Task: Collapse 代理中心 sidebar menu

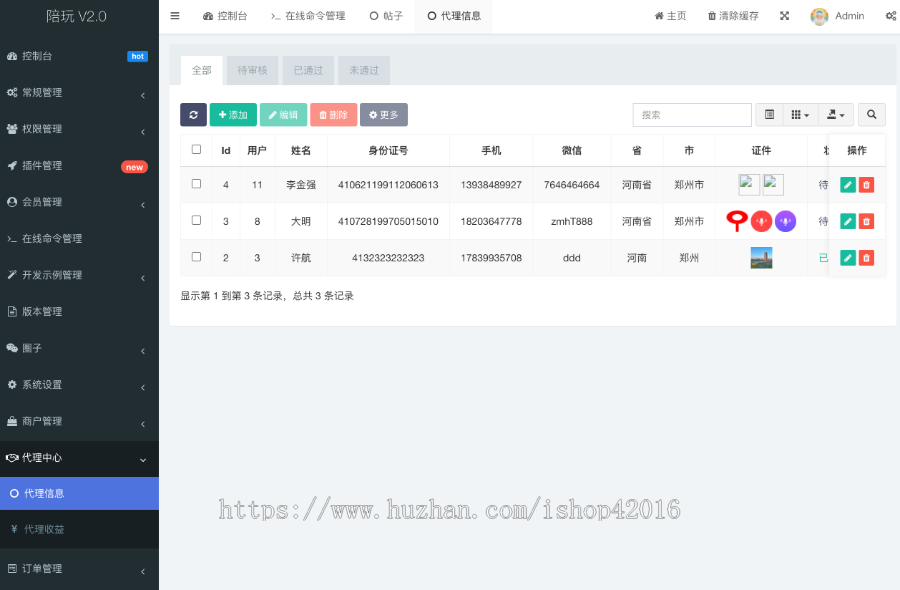Action: 79,458
